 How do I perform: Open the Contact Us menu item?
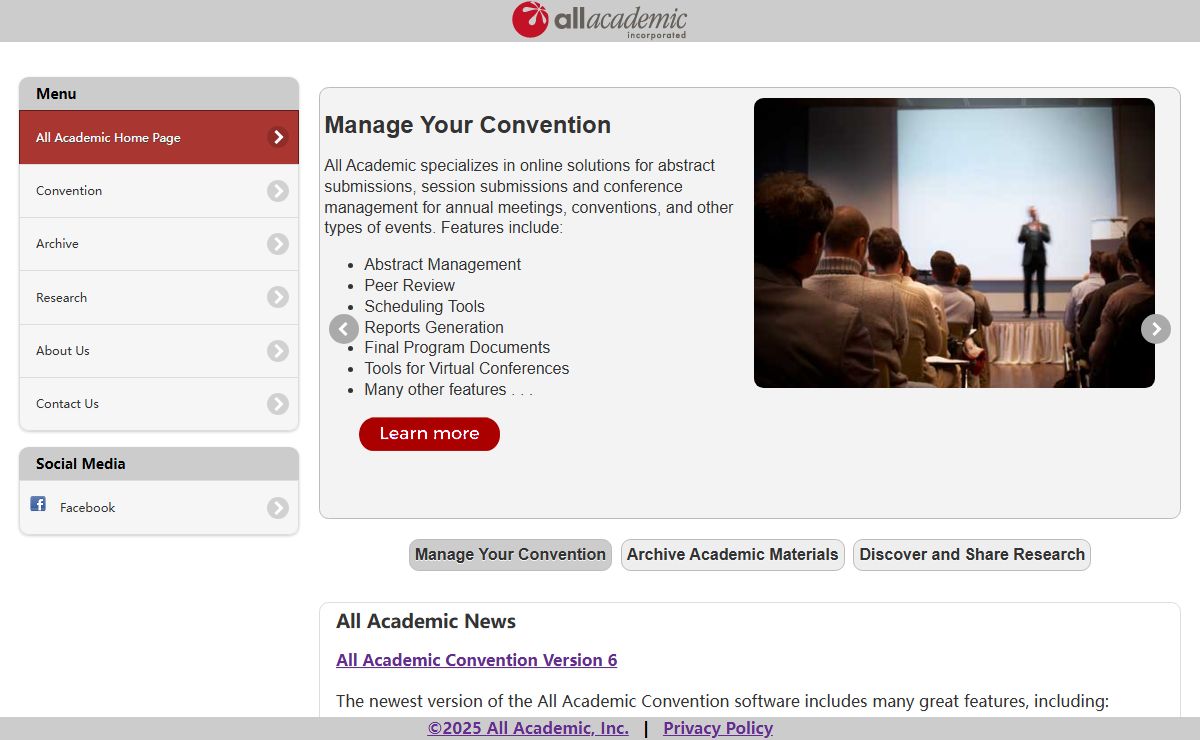click(159, 404)
